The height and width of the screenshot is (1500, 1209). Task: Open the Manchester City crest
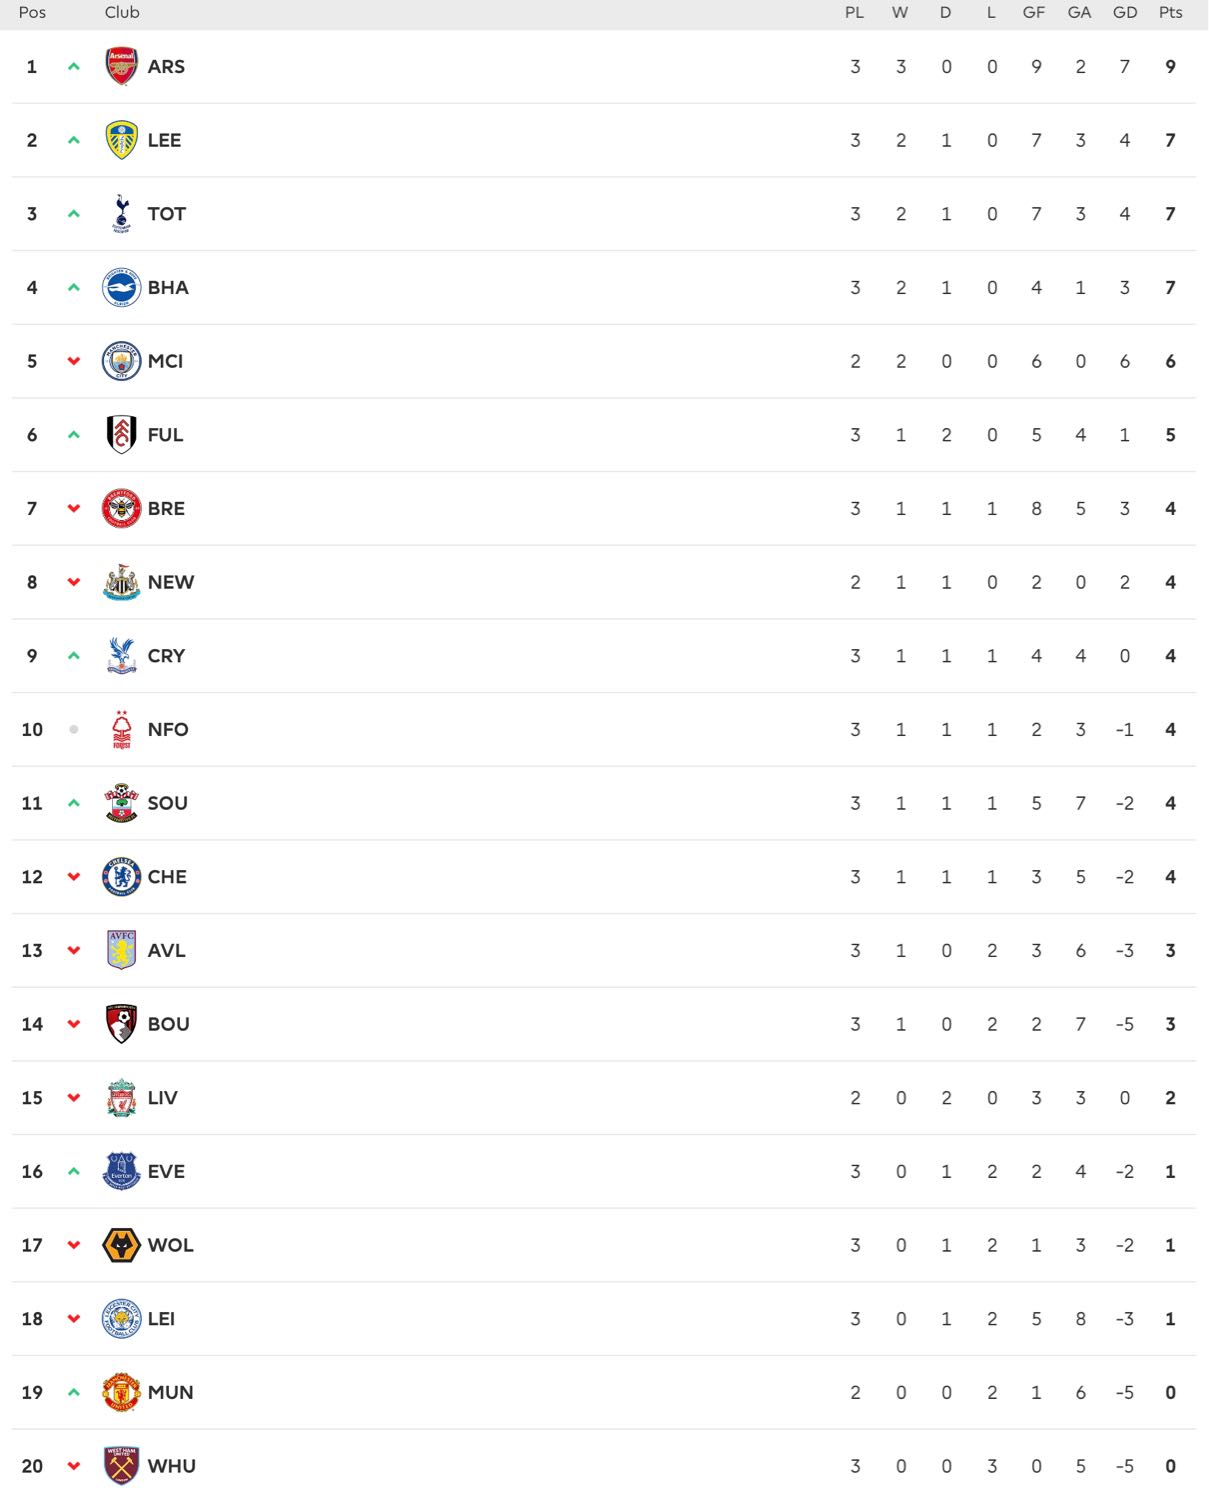pyautogui.click(x=121, y=361)
